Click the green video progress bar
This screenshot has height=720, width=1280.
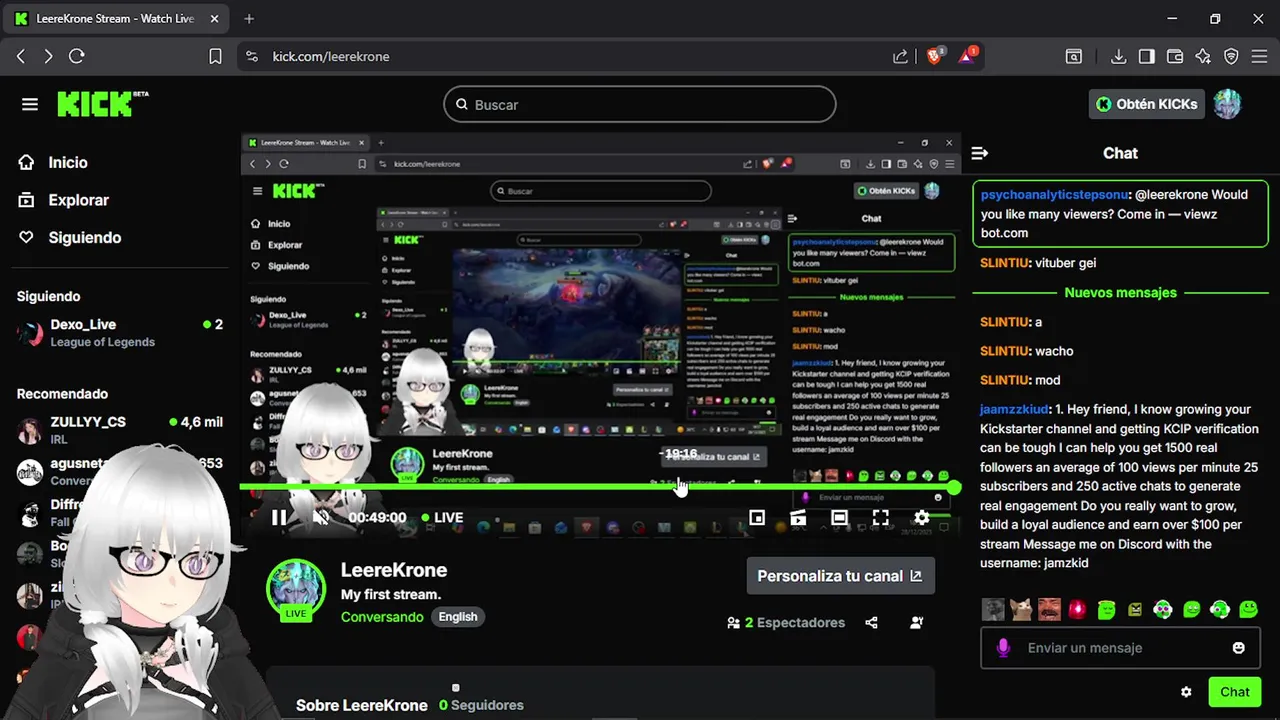tap(600, 488)
